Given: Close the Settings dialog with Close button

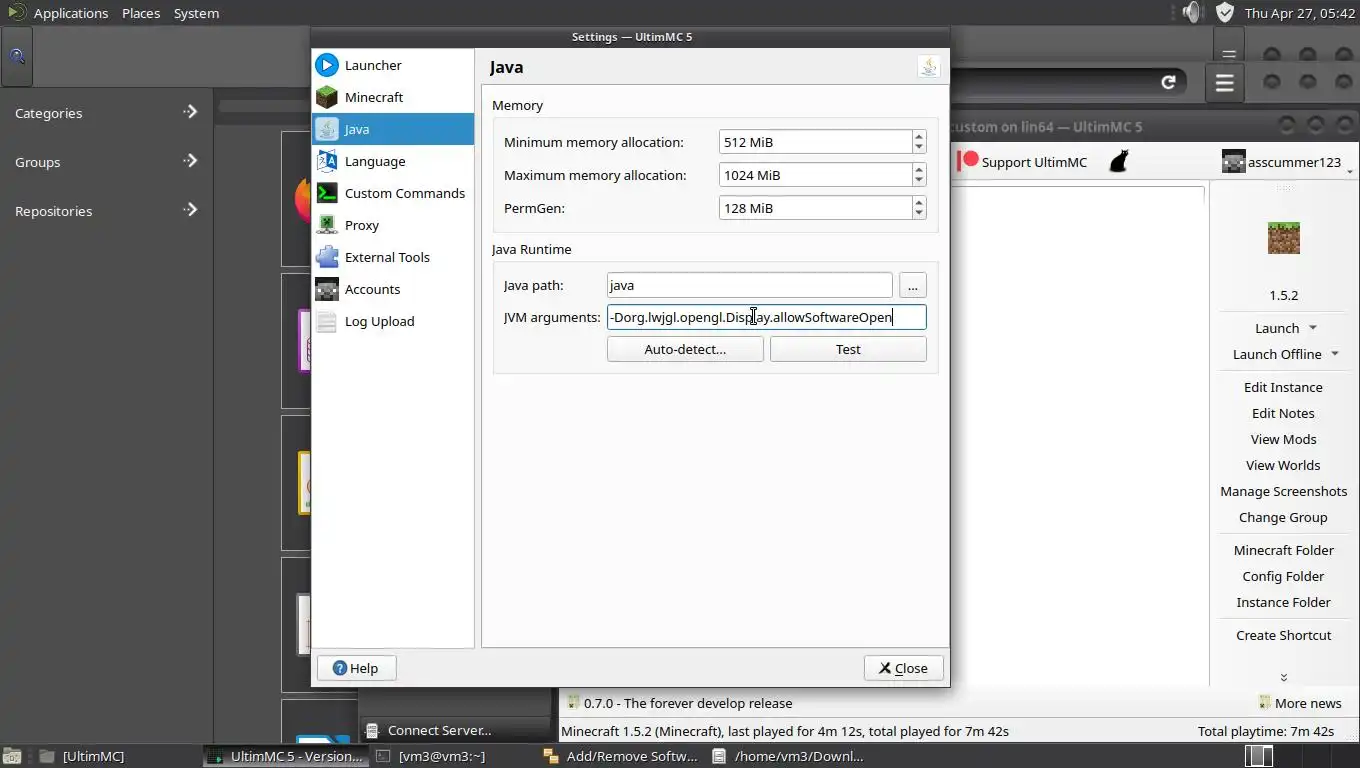Looking at the screenshot, I should pyautogui.click(x=903, y=668).
